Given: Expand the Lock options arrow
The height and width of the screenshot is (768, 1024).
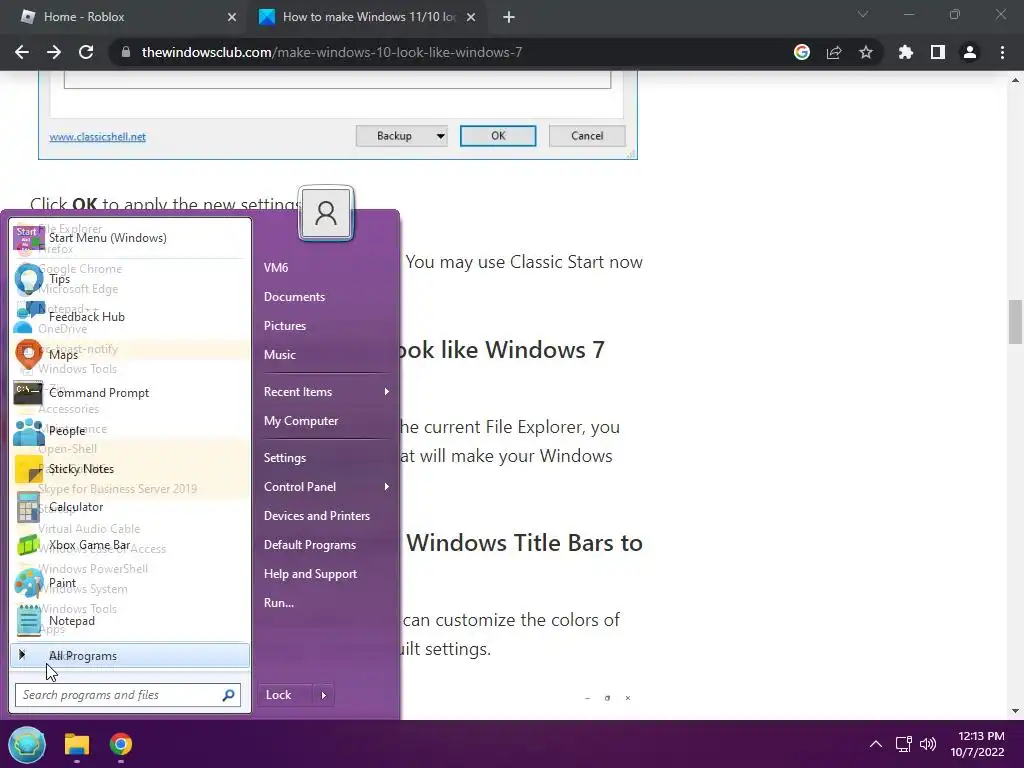Looking at the screenshot, I should click(324, 695).
